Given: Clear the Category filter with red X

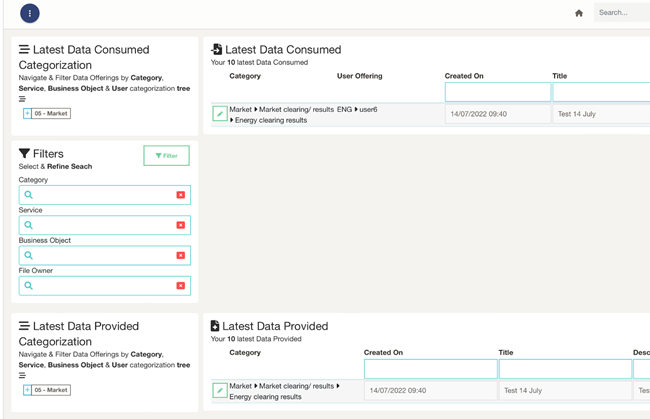Looking at the screenshot, I should [181, 195].
